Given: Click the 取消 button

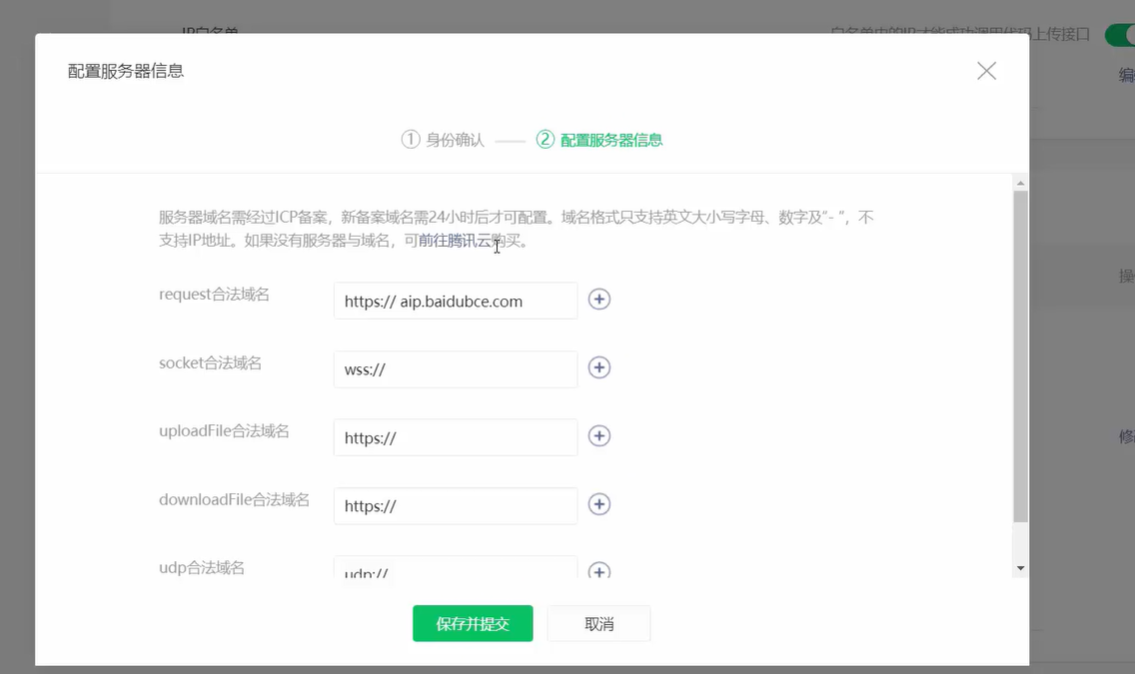Looking at the screenshot, I should click(x=599, y=623).
